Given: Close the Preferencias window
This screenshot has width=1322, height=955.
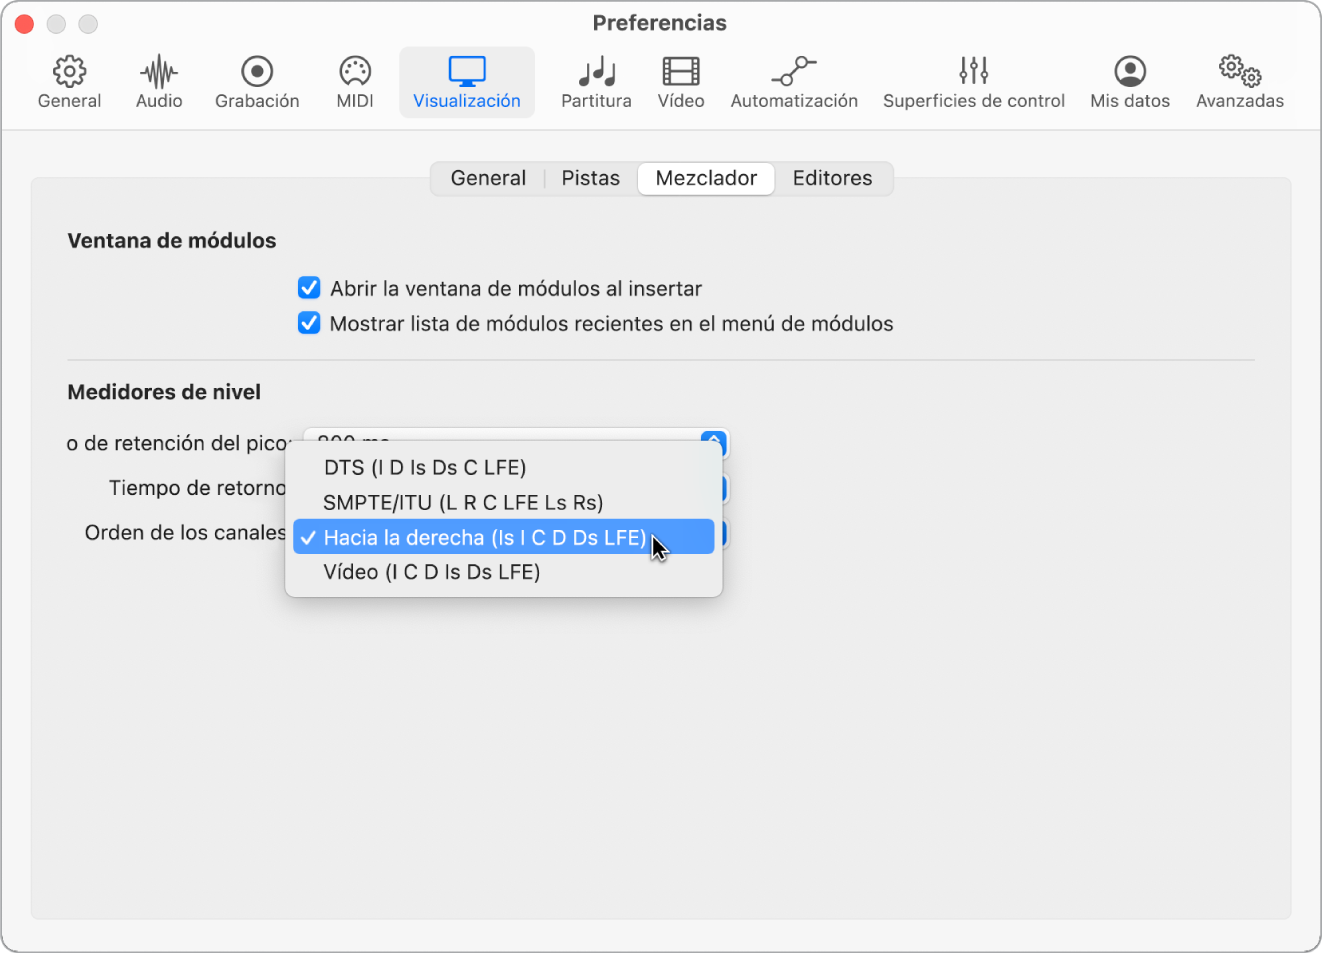Looking at the screenshot, I should 25,24.
